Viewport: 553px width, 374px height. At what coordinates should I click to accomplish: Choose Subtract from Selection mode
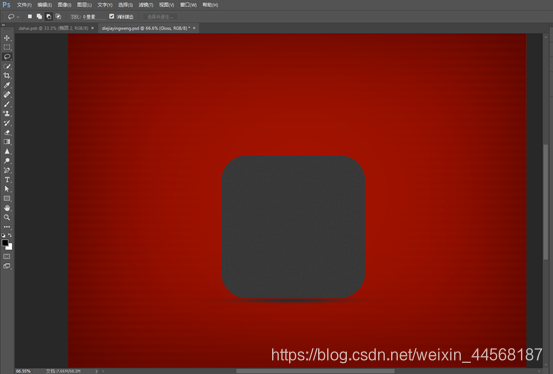(x=49, y=17)
